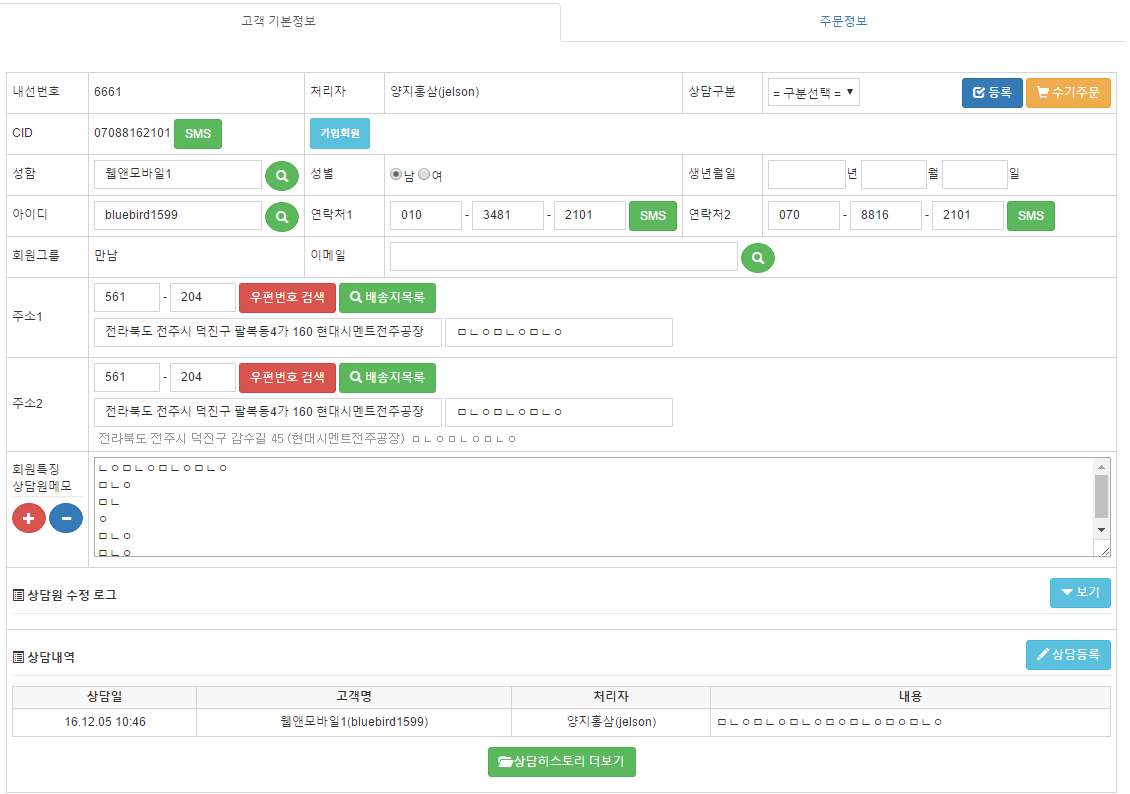The image size is (1130, 794).
Task: Expand 상담원 수정 로그 with 보기
Action: pos(1080,593)
